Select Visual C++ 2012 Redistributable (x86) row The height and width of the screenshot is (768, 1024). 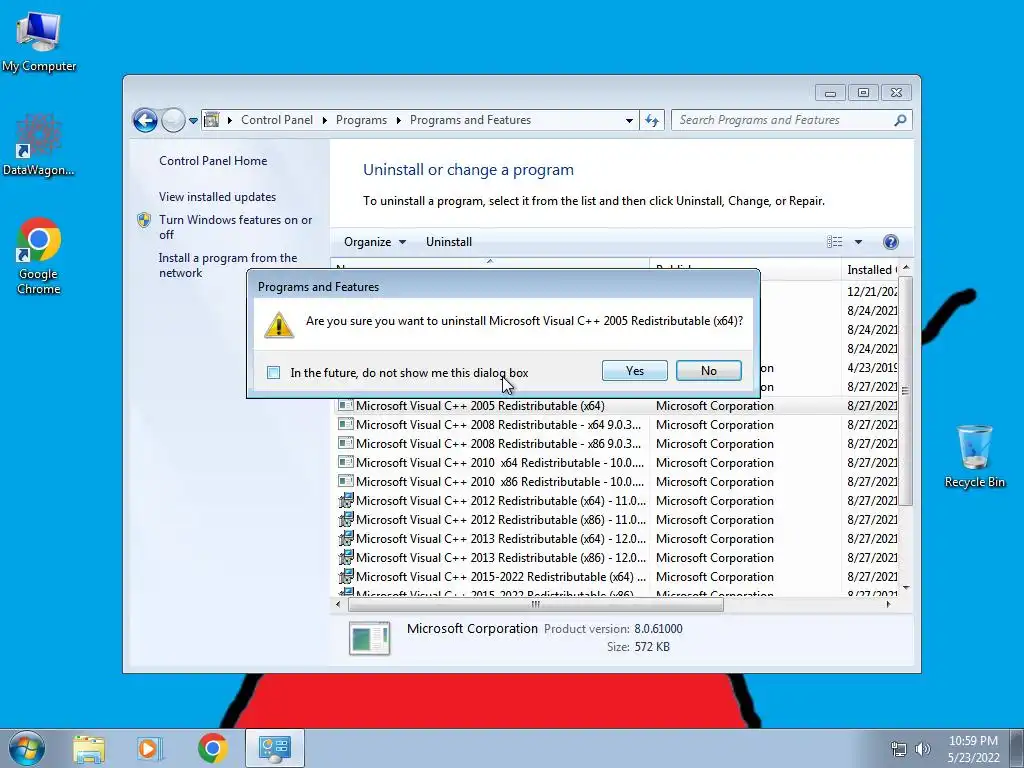point(616,519)
